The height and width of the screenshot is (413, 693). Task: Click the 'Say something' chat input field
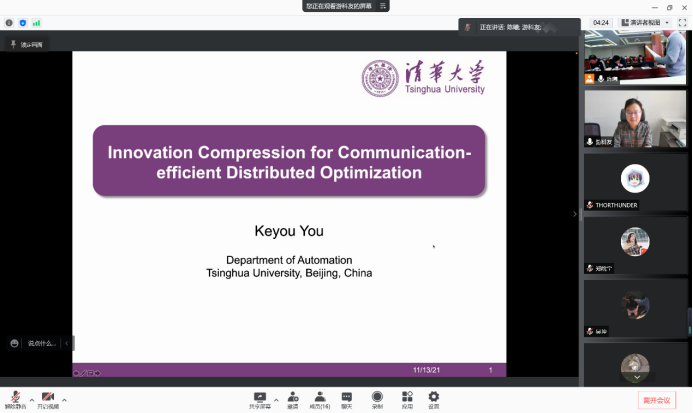pos(42,343)
